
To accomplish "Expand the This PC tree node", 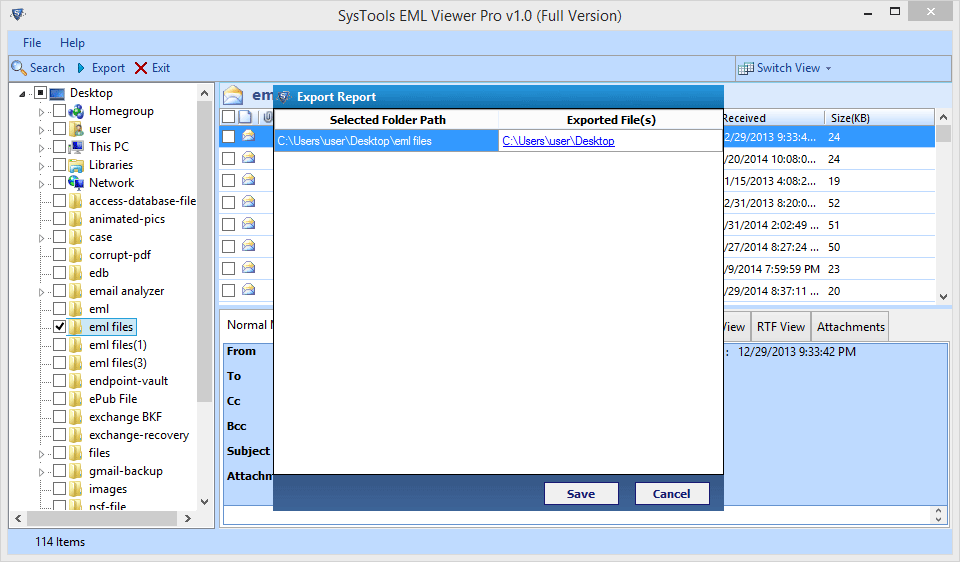I will pos(41,148).
